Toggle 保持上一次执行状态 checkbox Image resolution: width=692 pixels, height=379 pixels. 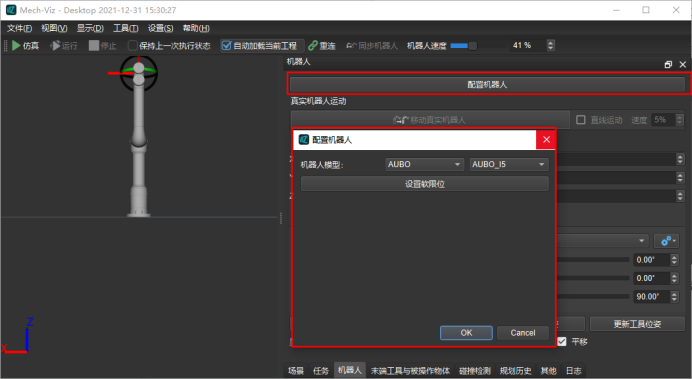(132, 45)
